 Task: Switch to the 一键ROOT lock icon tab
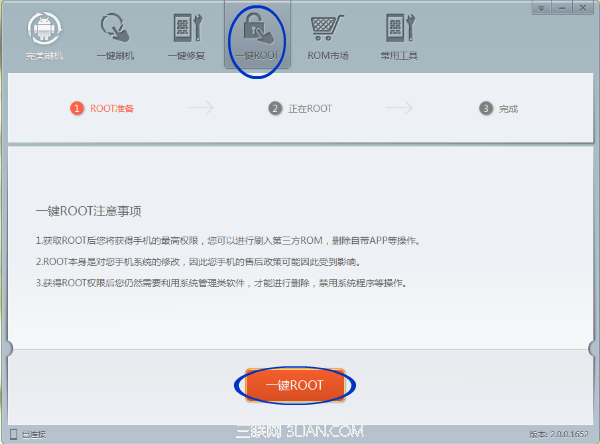pos(257,36)
